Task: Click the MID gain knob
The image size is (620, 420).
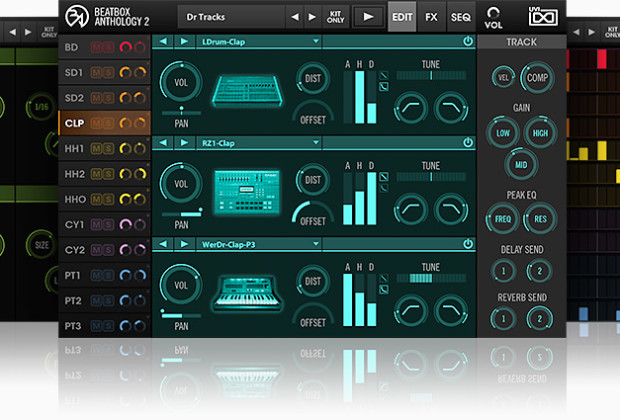Action: 521,165
